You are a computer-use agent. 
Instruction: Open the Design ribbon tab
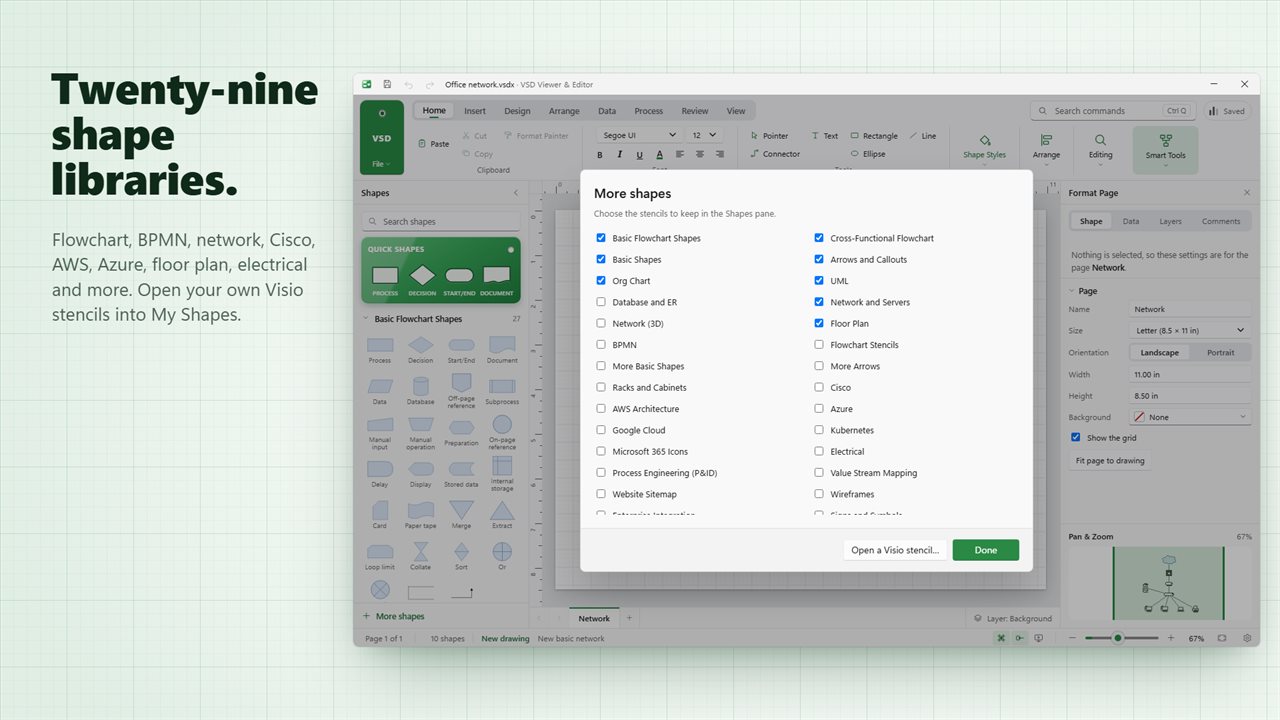tap(517, 111)
